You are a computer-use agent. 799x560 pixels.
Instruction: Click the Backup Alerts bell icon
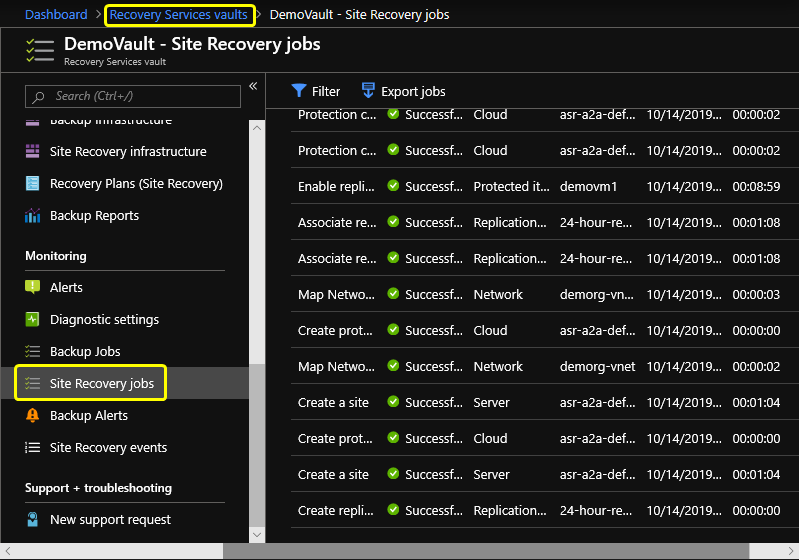pyautogui.click(x=32, y=415)
